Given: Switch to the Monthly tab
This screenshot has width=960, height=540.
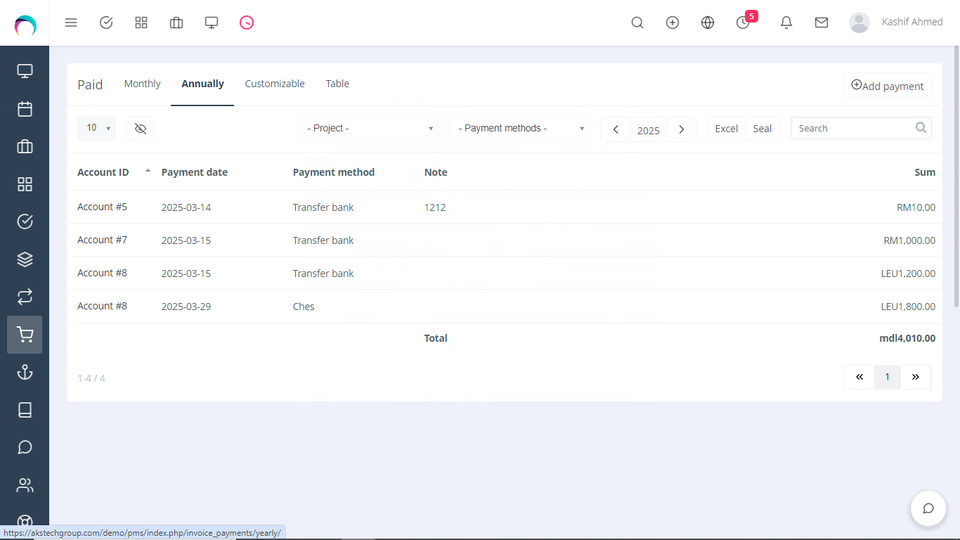Looking at the screenshot, I should coord(142,84).
